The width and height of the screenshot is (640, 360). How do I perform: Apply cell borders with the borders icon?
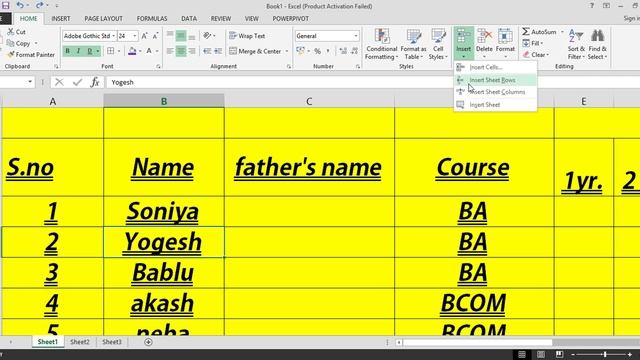tap(111, 51)
